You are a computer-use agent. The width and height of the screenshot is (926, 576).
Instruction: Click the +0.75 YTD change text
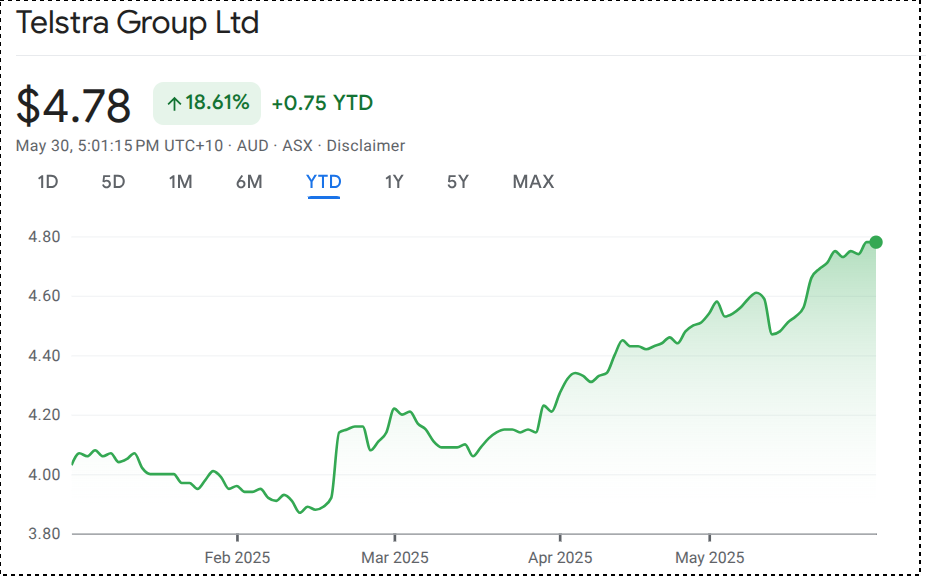pyautogui.click(x=322, y=103)
